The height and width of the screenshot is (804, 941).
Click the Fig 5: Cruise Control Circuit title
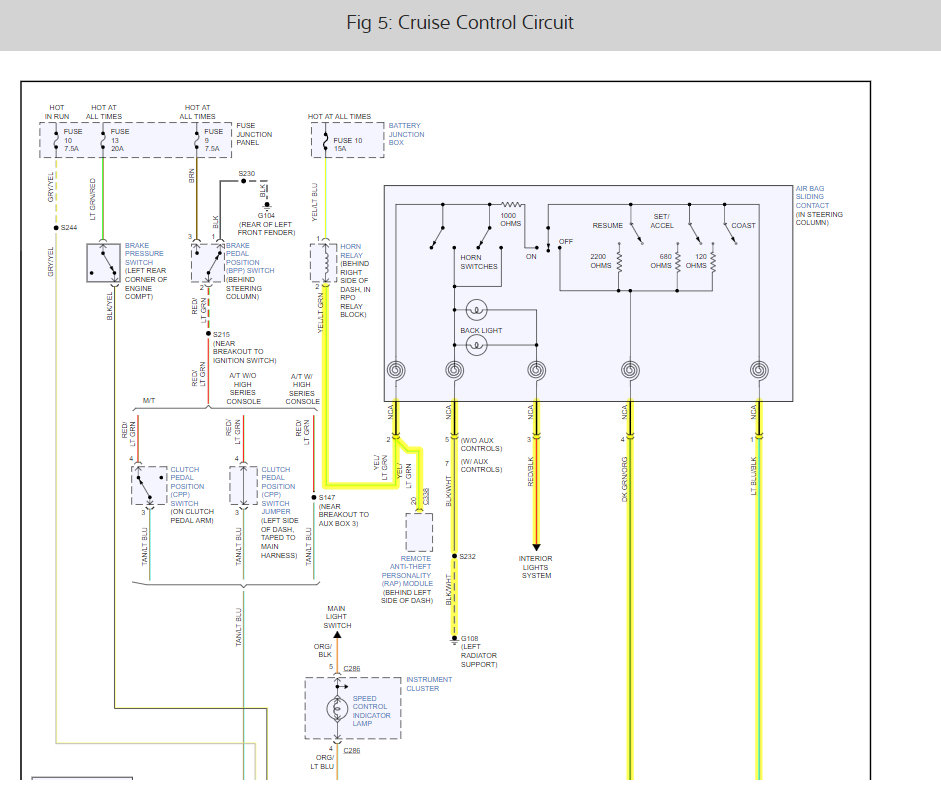point(460,23)
